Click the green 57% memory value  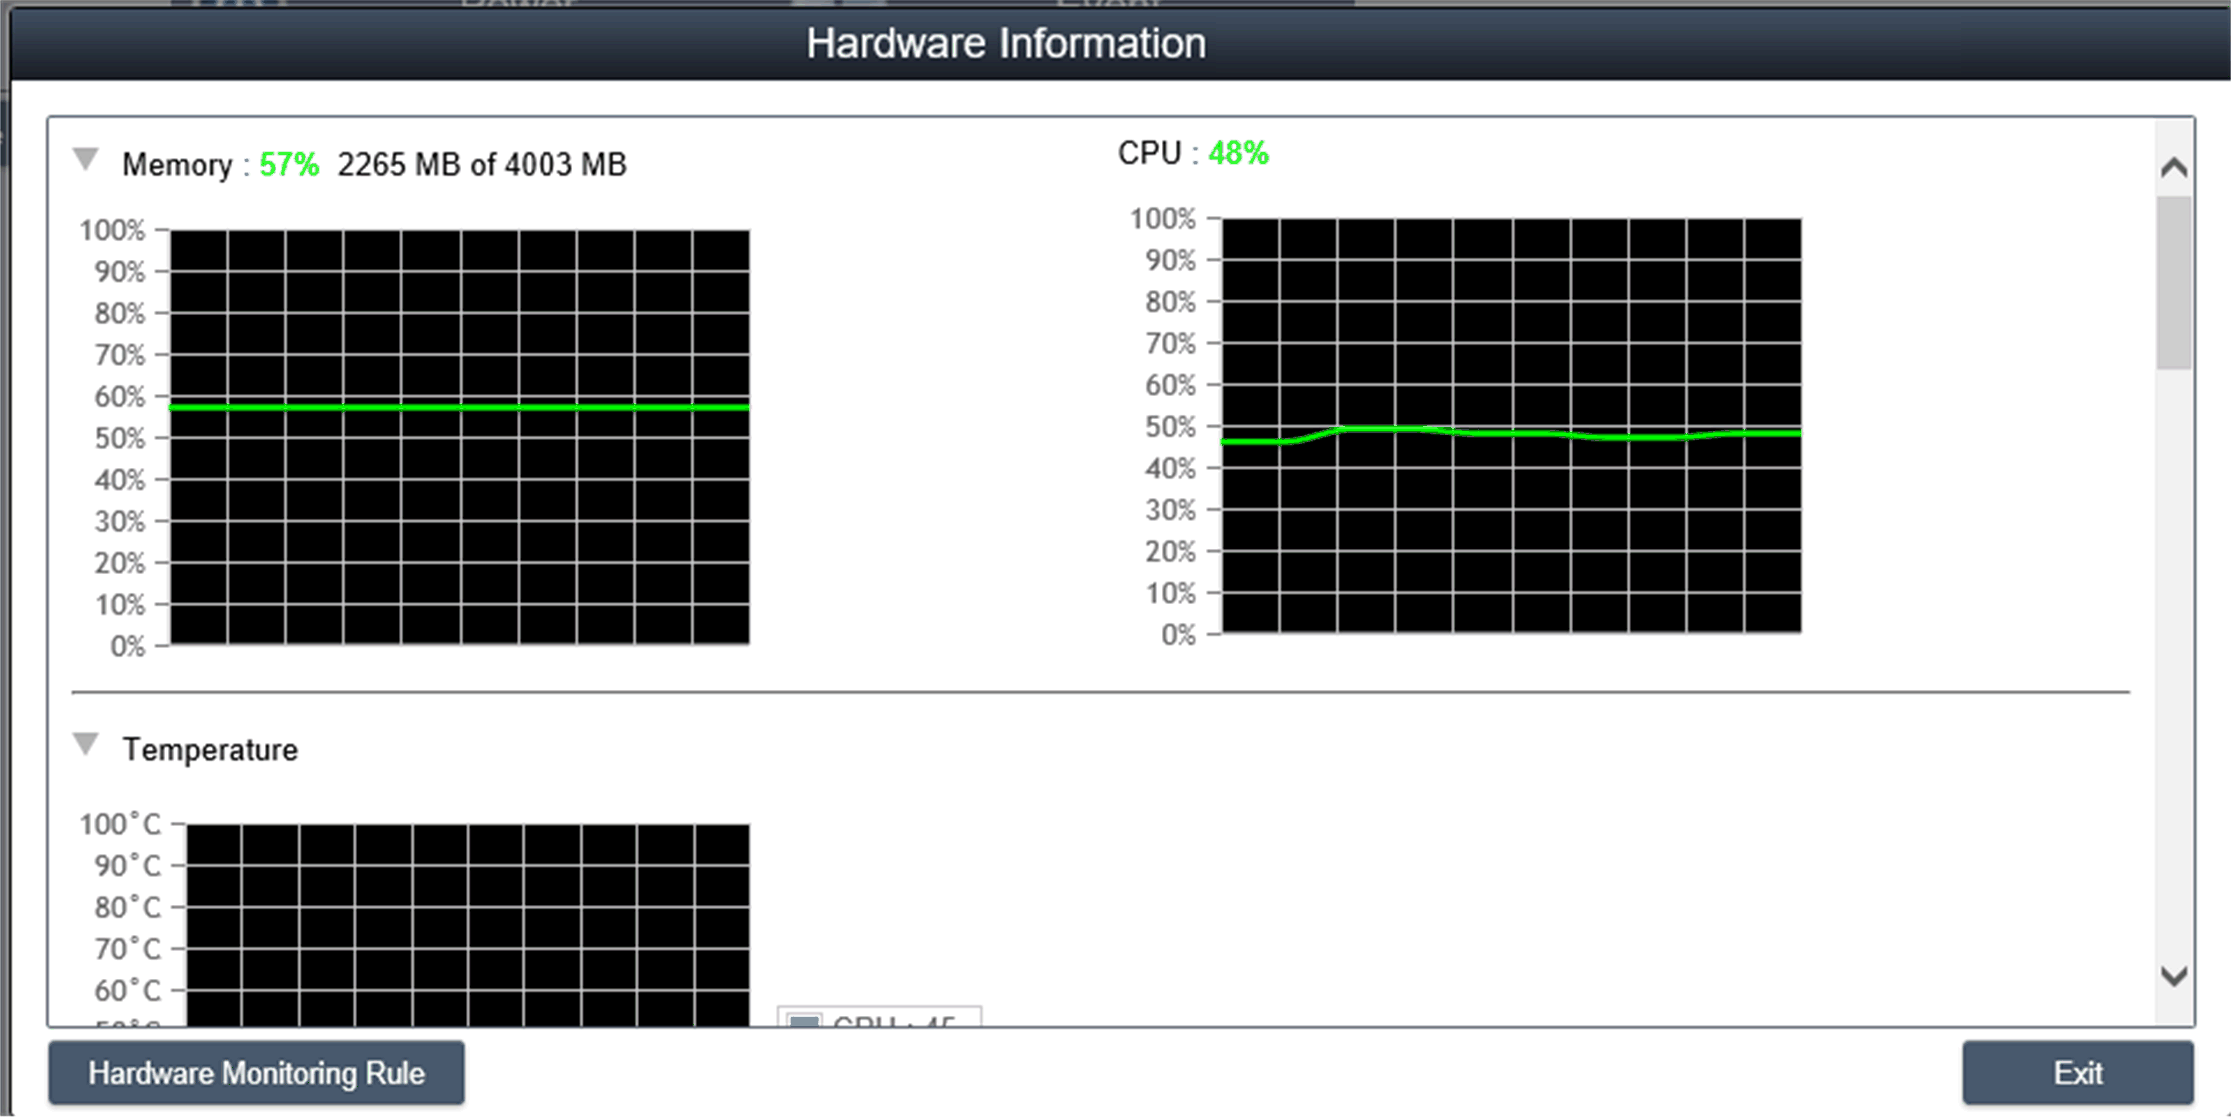click(289, 164)
